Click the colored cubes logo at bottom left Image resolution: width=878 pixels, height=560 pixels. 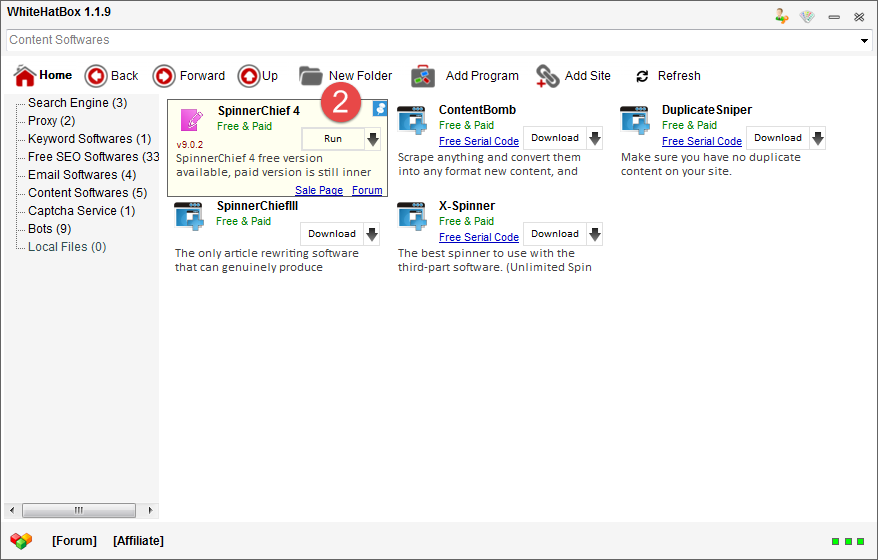[21, 540]
